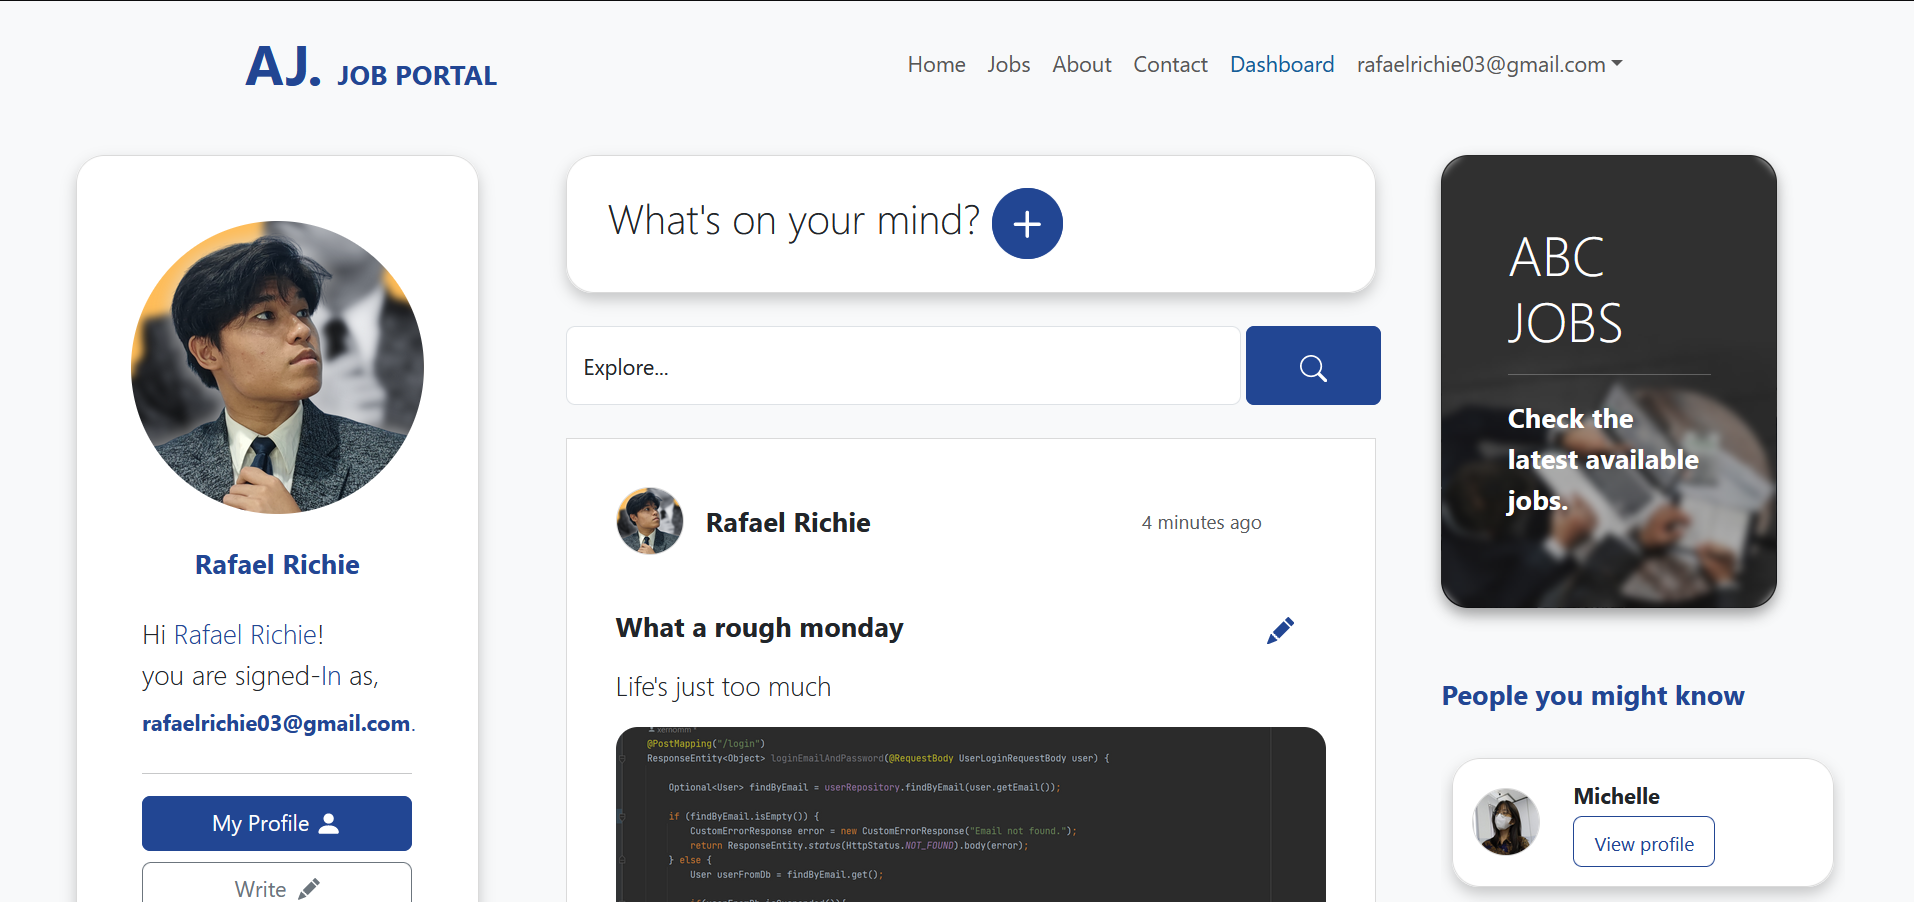
Task: View Michelle's profile
Action: [1643, 843]
